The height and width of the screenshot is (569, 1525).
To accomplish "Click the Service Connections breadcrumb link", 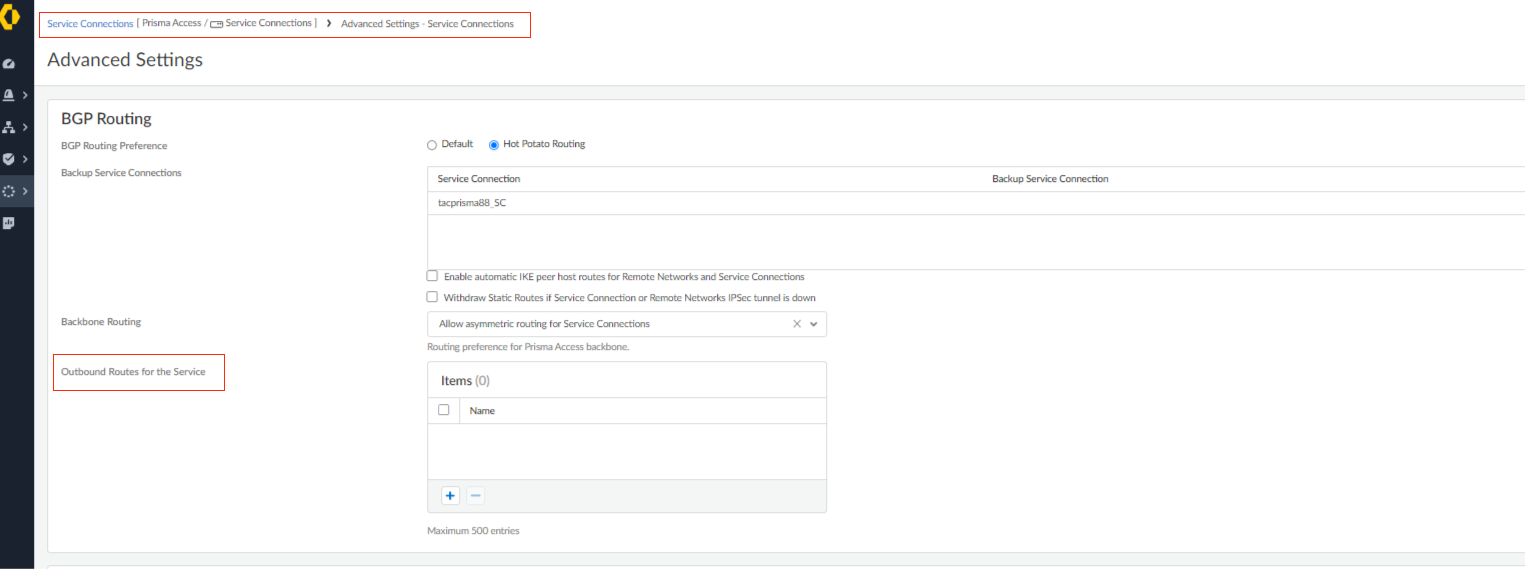I will coord(90,24).
